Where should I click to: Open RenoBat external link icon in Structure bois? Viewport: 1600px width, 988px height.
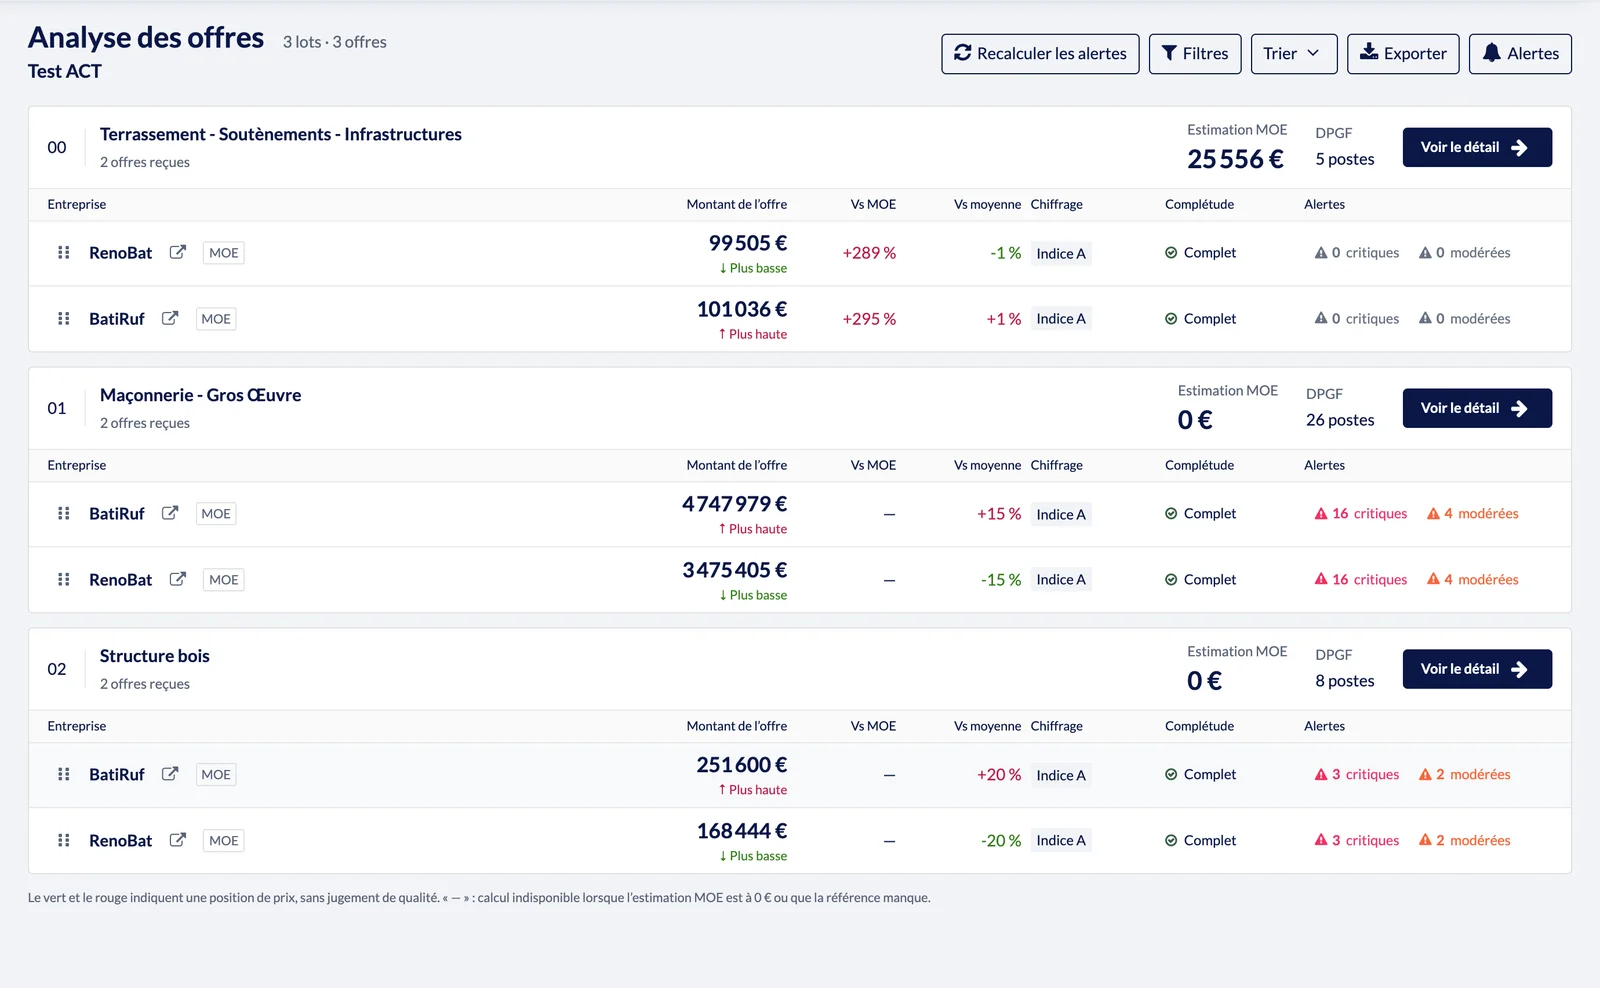pos(177,840)
